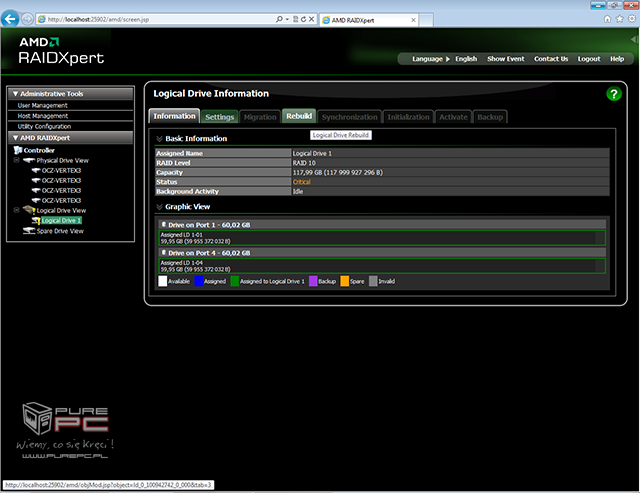Viewport: 640px width, 493px height.
Task: Open Host Management
Action: [42, 116]
